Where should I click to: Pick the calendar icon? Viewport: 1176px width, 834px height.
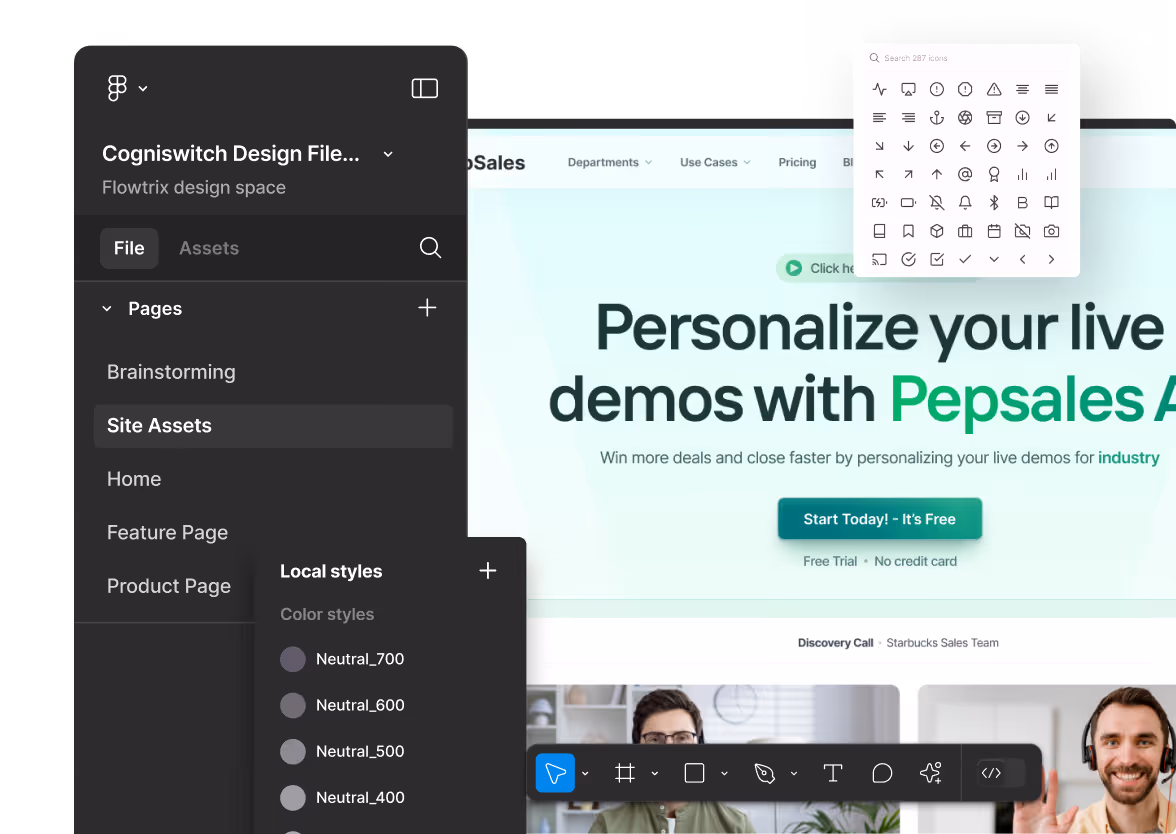coord(994,231)
